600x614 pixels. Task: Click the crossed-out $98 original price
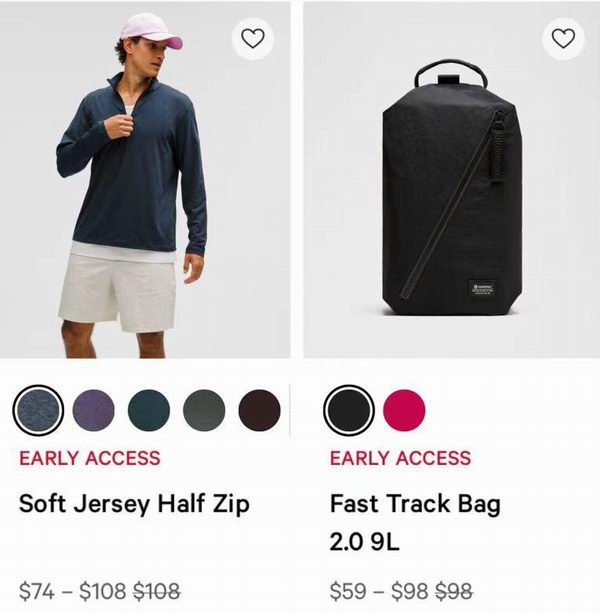click(451, 590)
